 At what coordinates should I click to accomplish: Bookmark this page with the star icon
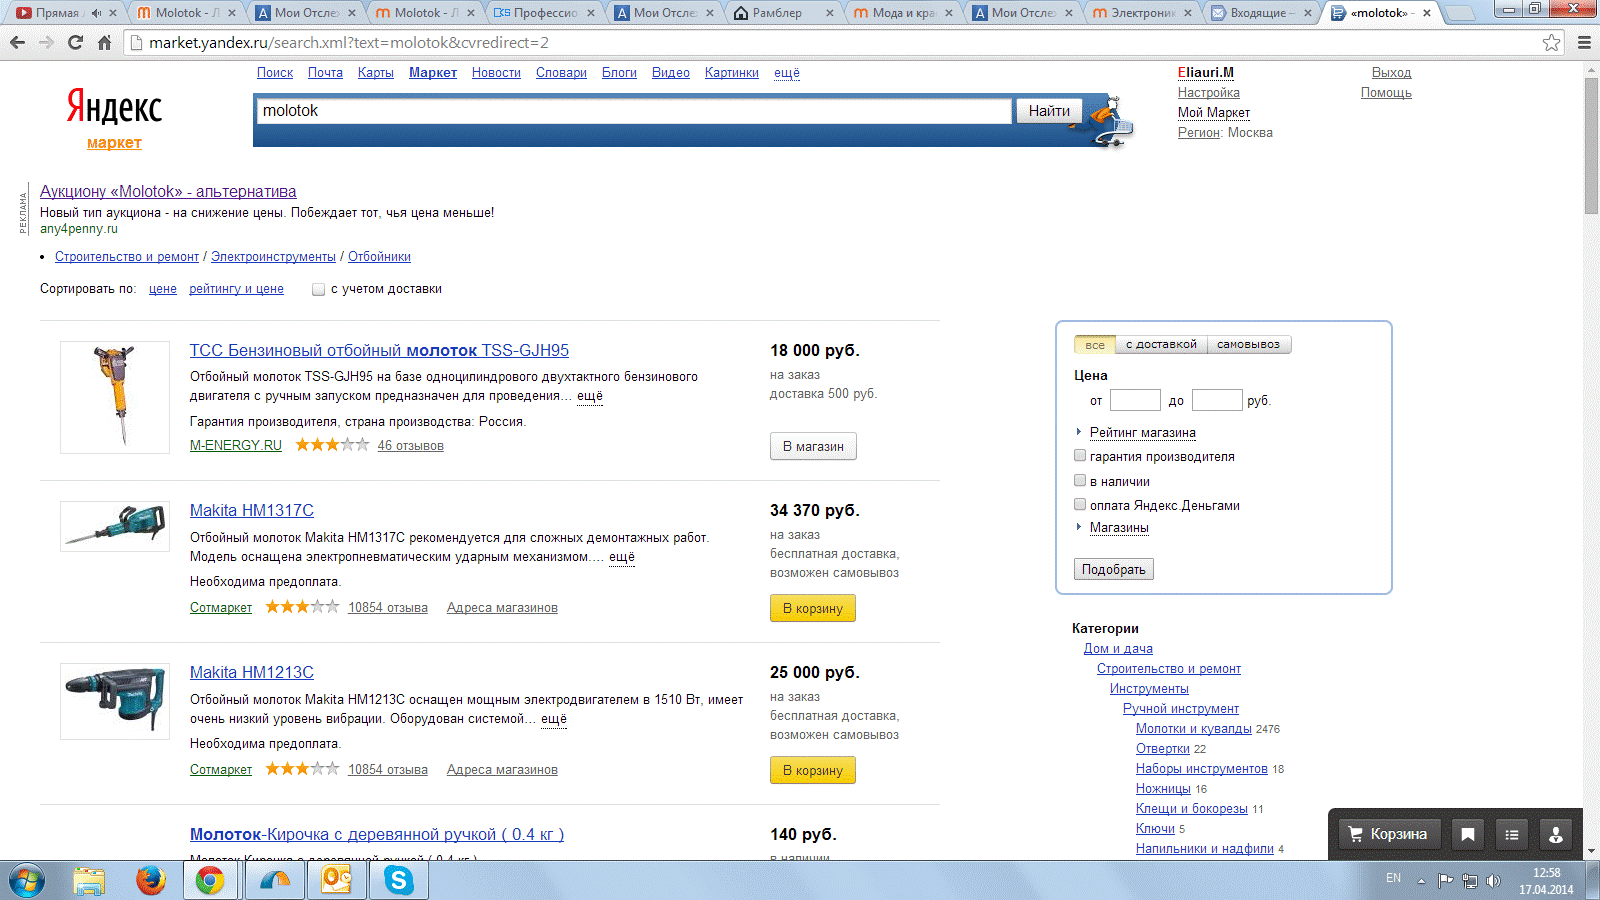click(1551, 42)
